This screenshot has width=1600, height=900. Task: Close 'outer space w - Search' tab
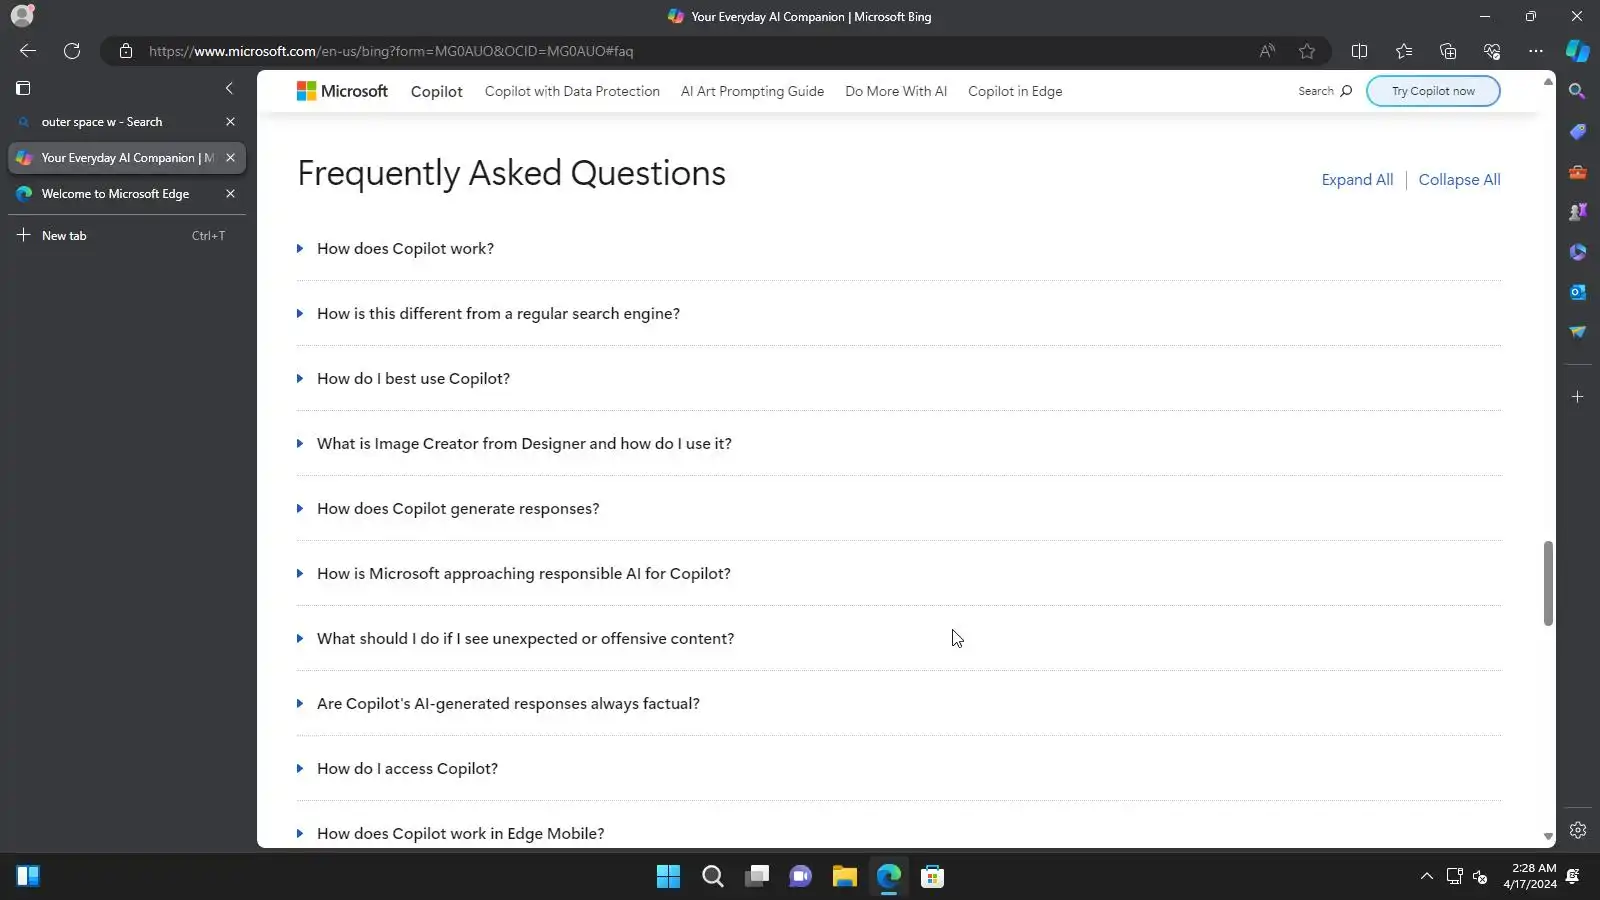(x=230, y=122)
